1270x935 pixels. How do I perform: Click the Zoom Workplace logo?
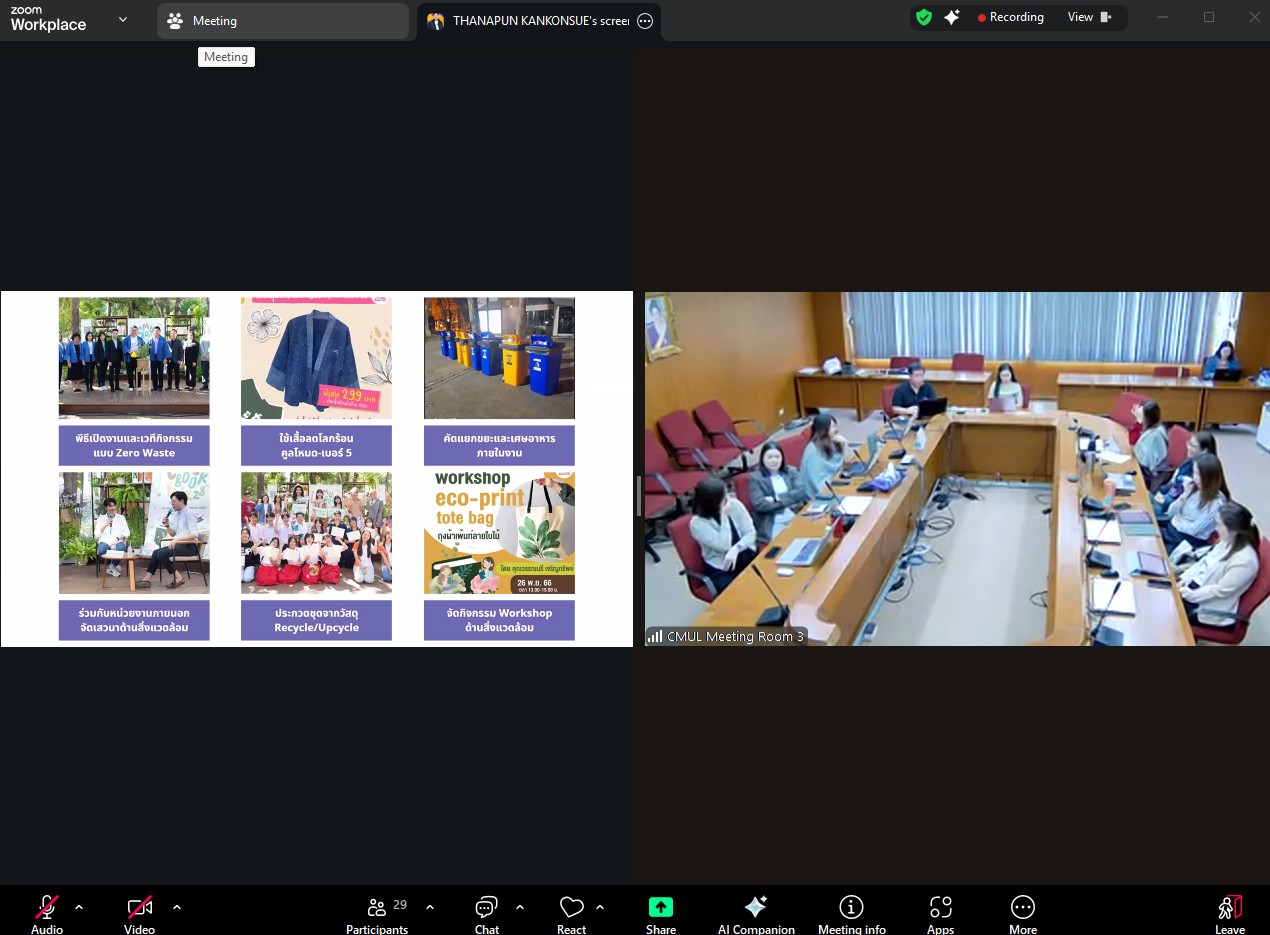(x=48, y=19)
